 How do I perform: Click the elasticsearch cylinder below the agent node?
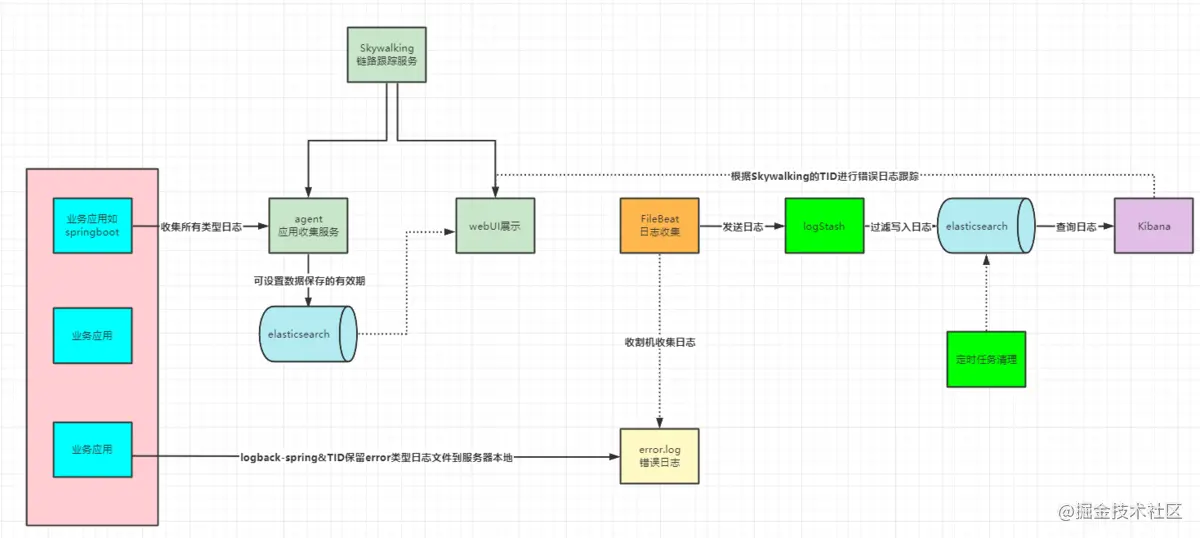coord(307,333)
